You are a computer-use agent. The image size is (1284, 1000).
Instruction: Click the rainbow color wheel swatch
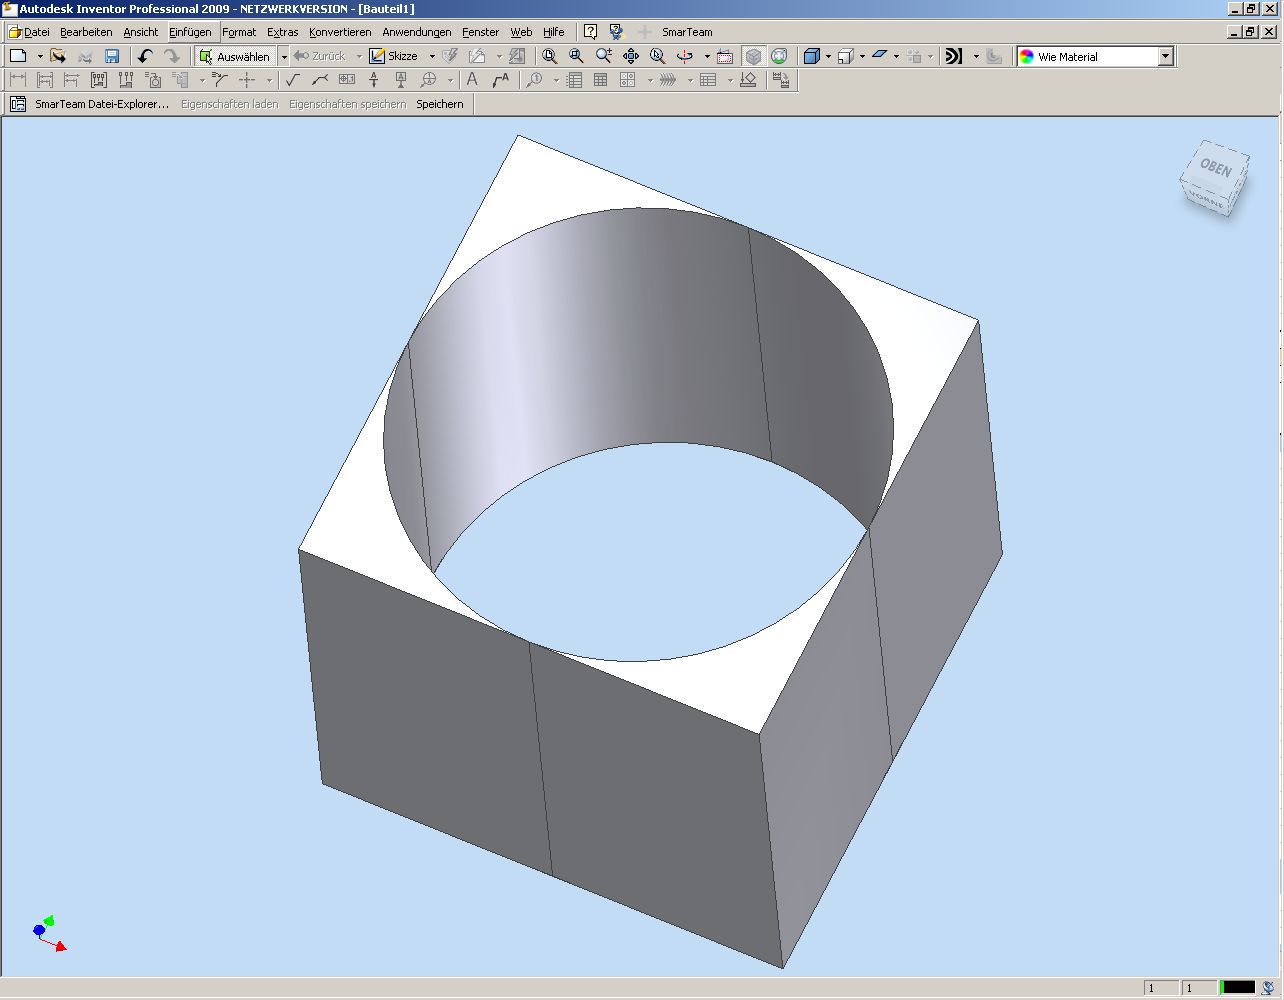1027,57
